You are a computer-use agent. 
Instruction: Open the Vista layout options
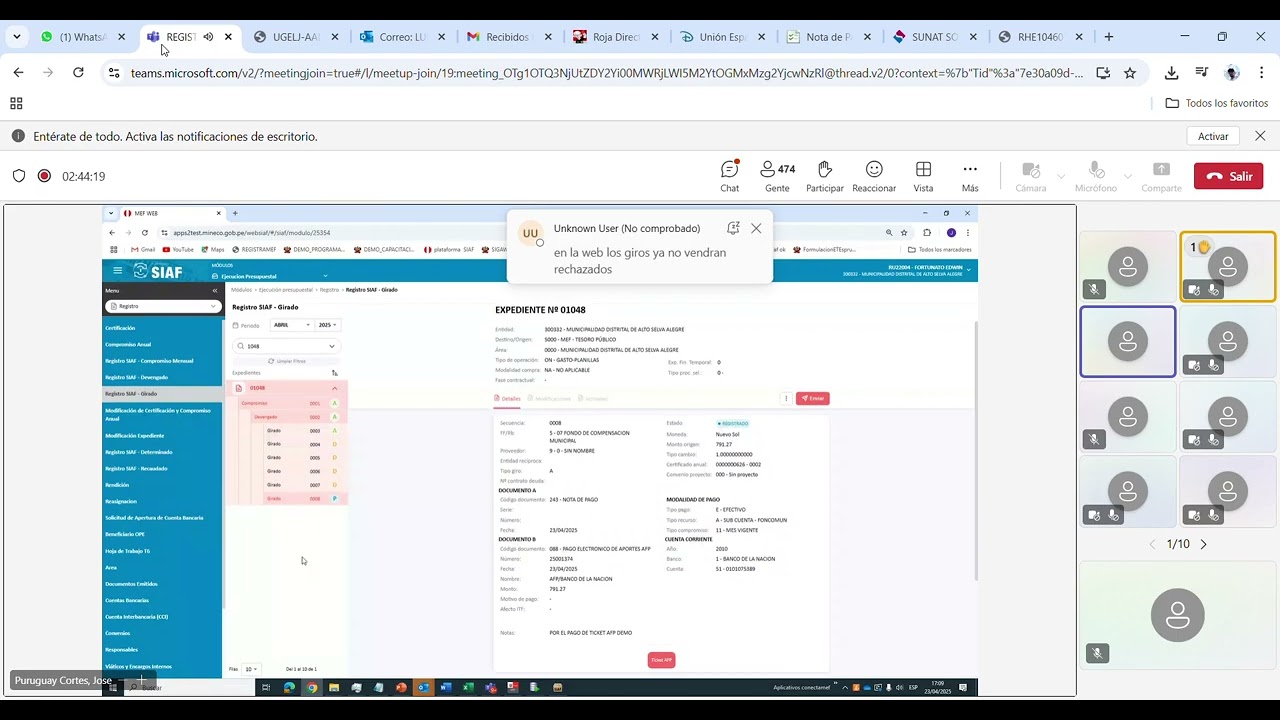(x=923, y=176)
